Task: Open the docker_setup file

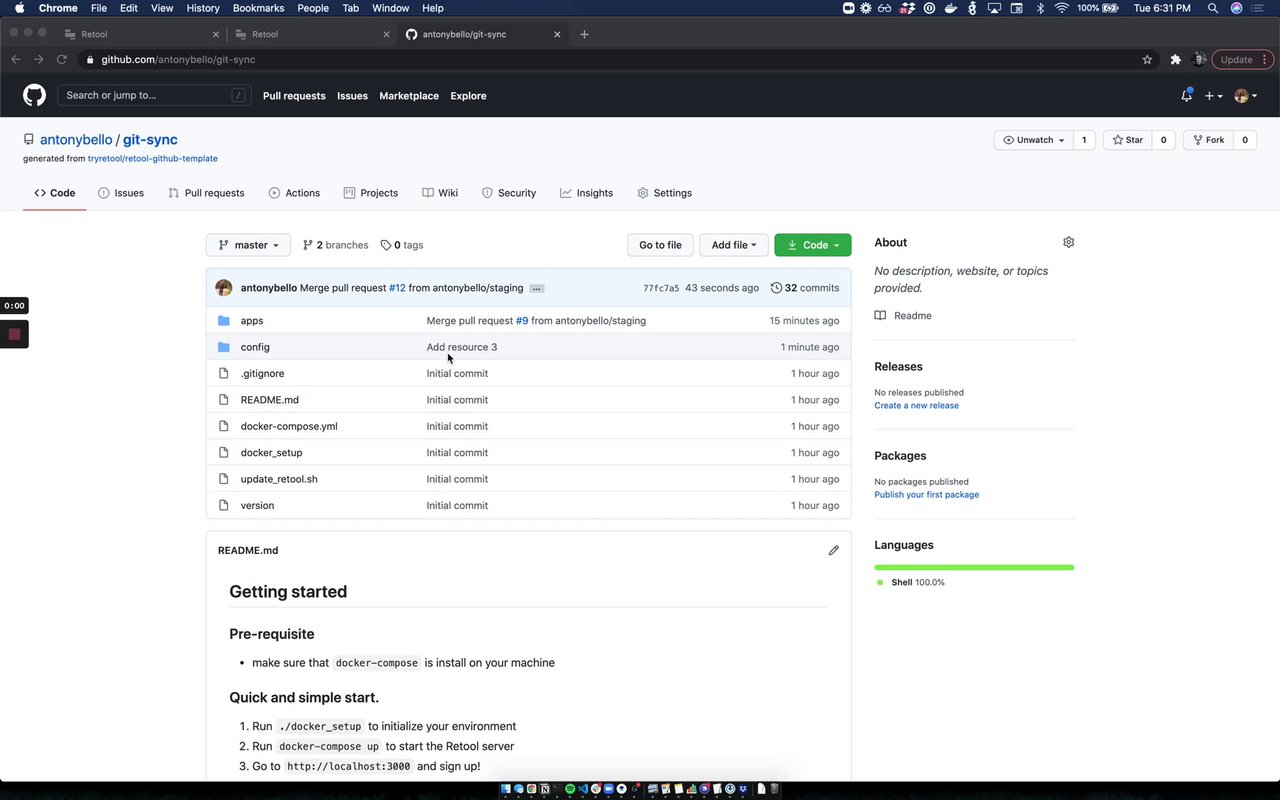Action: tap(271, 453)
